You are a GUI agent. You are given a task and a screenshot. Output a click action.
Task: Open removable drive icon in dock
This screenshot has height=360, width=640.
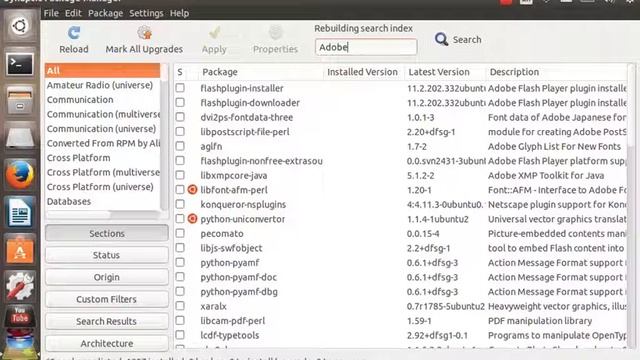20,138
